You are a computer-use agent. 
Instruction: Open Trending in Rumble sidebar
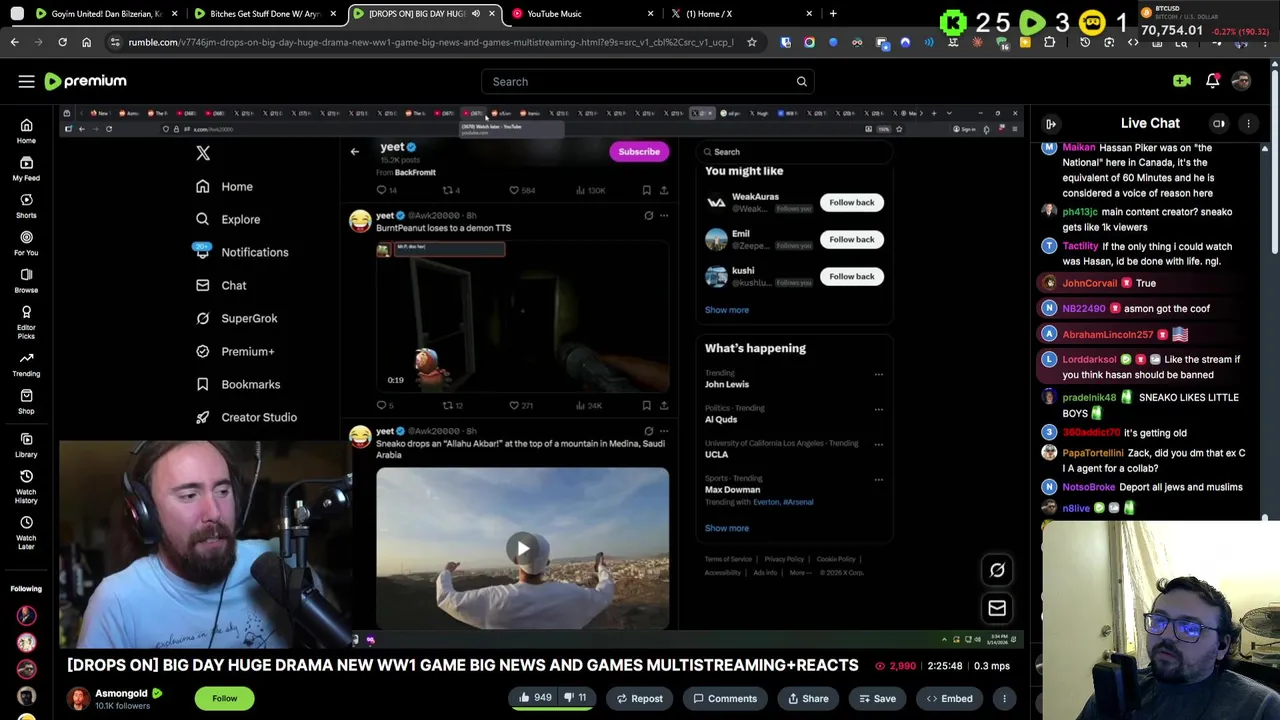26,364
